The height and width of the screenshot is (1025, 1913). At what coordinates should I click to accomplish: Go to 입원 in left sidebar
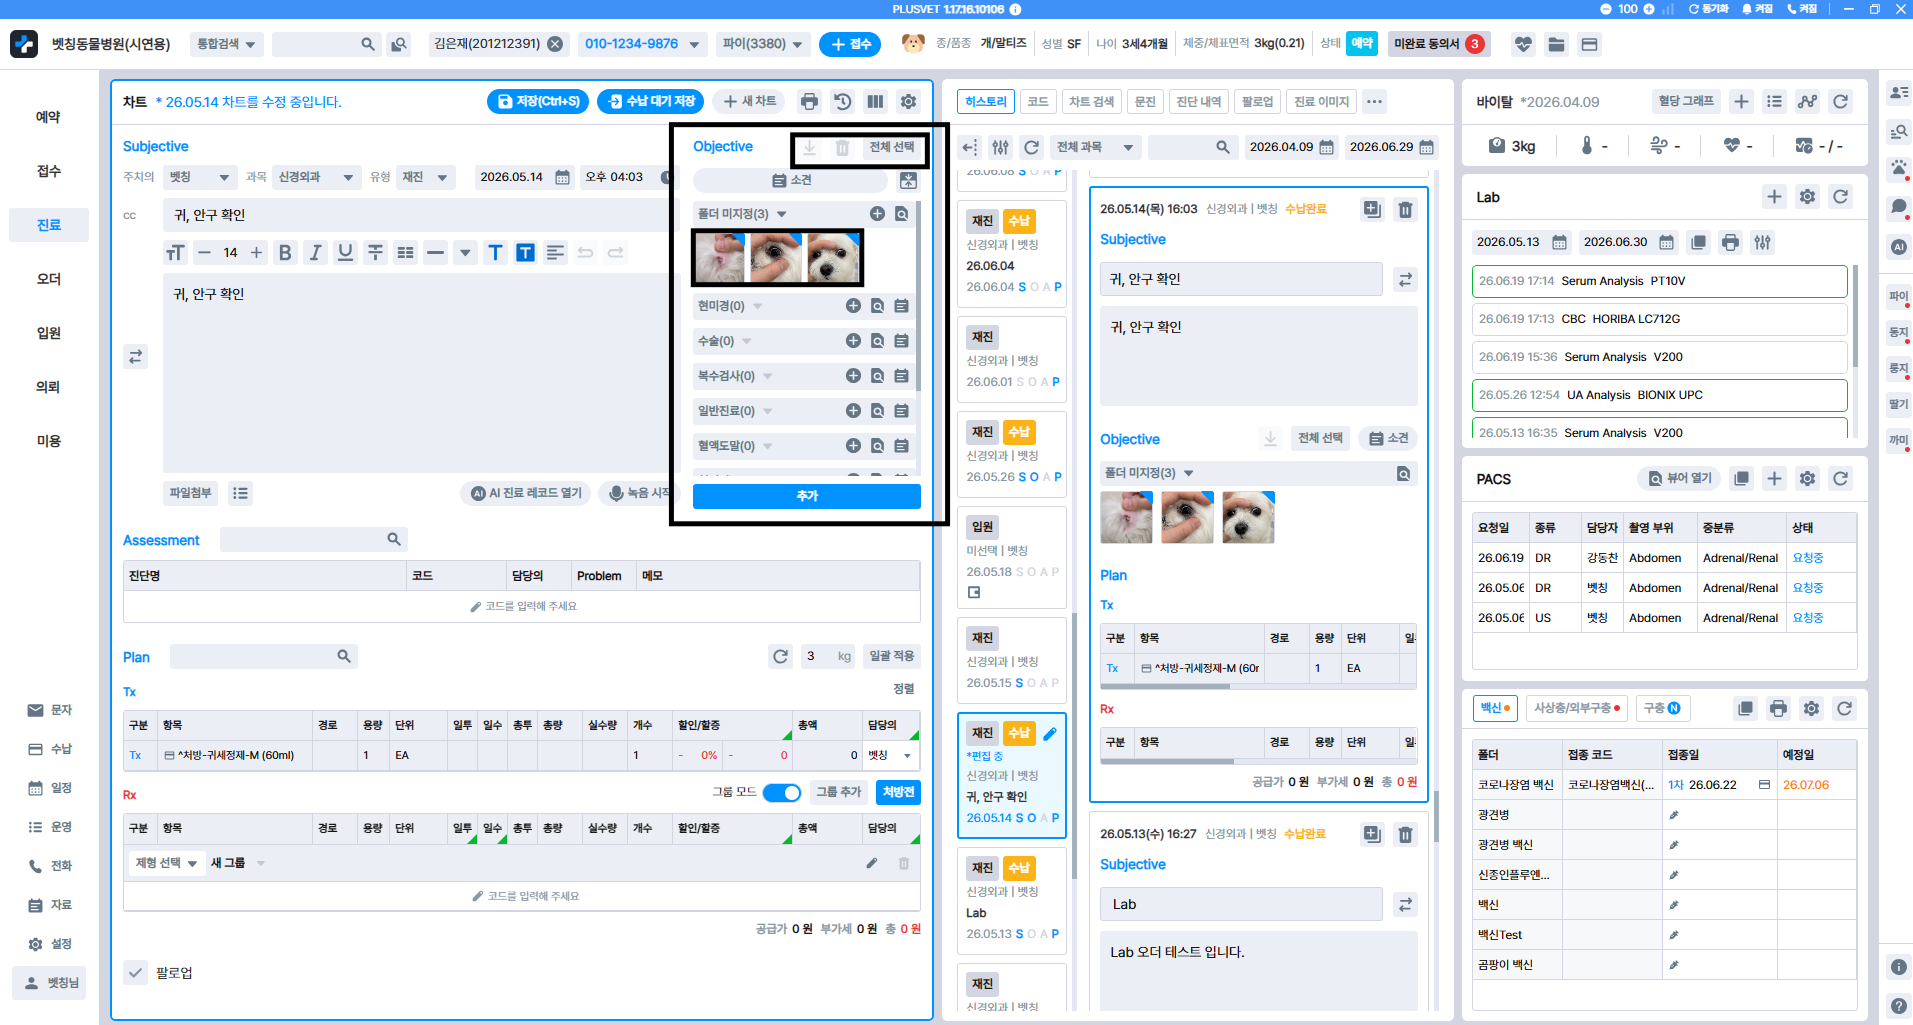point(48,333)
